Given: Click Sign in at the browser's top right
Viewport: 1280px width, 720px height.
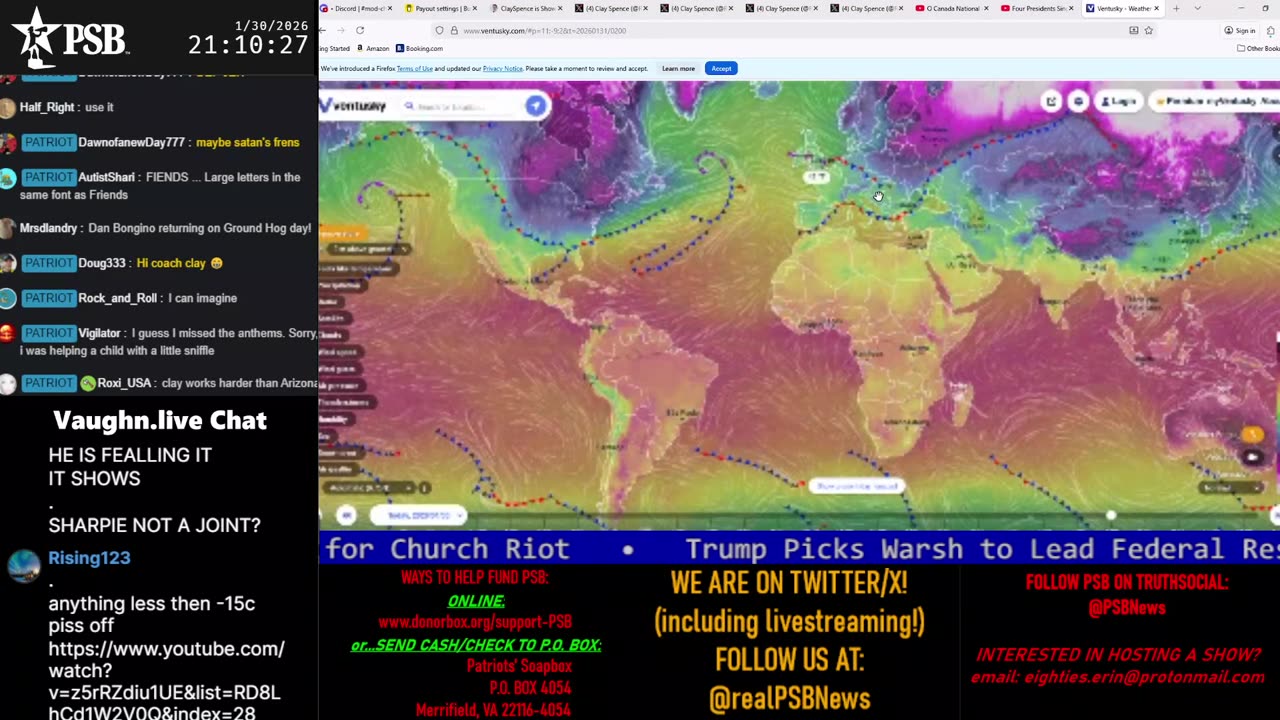Looking at the screenshot, I should 1240,30.
